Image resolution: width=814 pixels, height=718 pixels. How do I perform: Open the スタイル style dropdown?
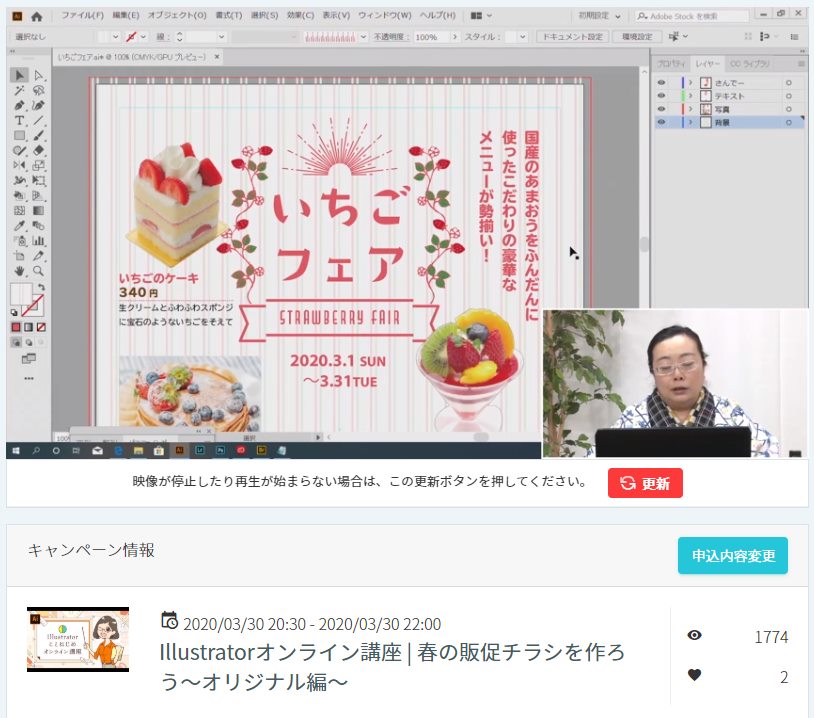click(x=520, y=37)
